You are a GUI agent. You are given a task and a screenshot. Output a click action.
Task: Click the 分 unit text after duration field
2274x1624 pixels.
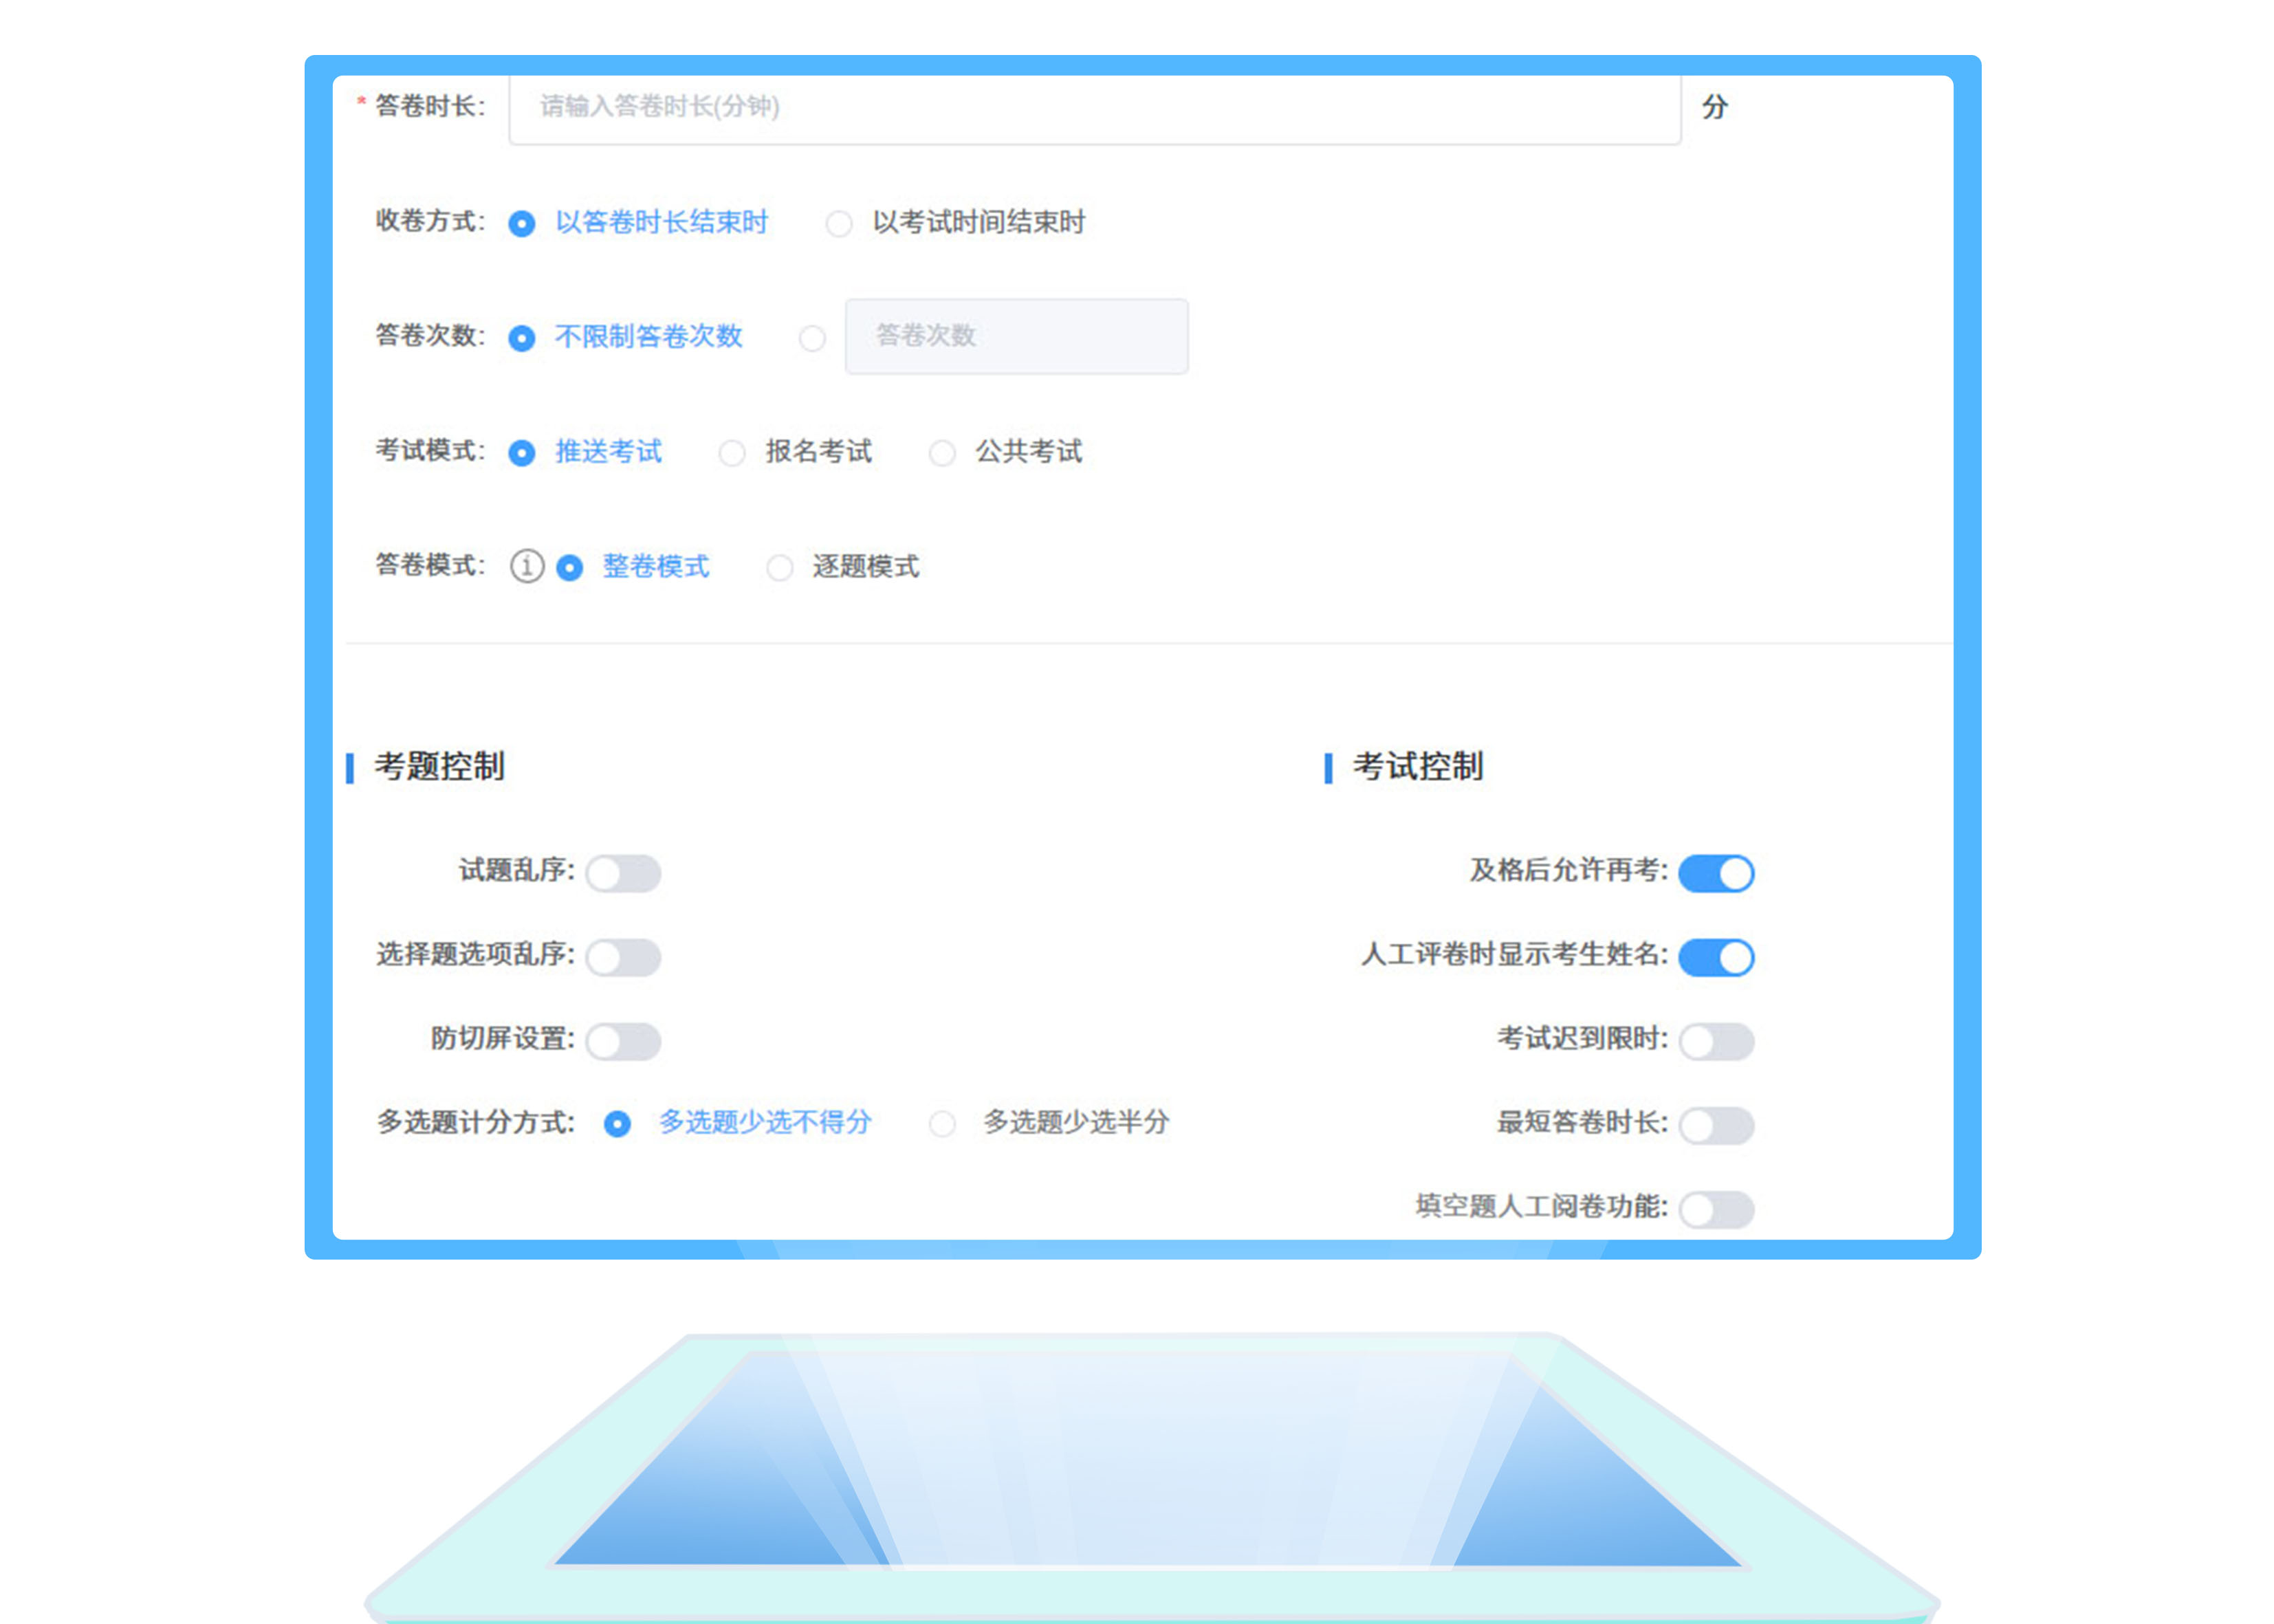pyautogui.click(x=1715, y=107)
